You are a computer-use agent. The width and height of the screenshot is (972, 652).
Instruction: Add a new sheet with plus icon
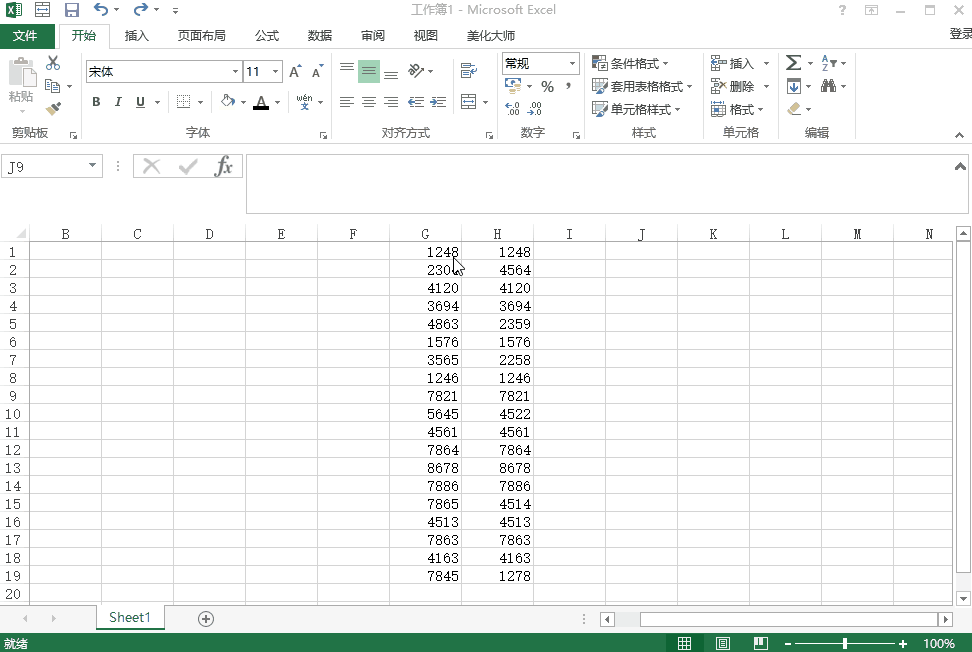click(206, 619)
